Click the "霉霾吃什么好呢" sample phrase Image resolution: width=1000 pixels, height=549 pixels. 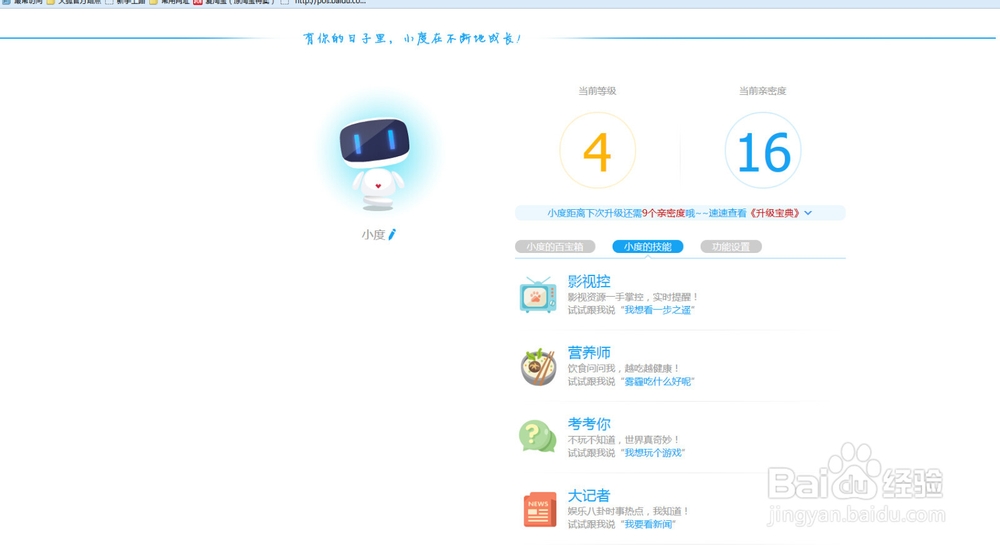pyautogui.click(x=658, y=381)
